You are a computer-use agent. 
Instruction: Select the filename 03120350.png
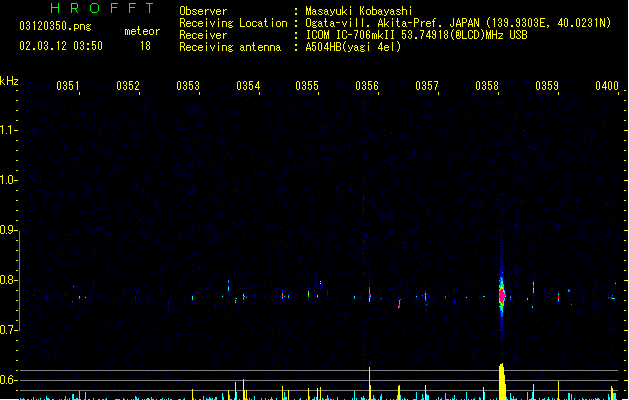[x=55, y=26]
